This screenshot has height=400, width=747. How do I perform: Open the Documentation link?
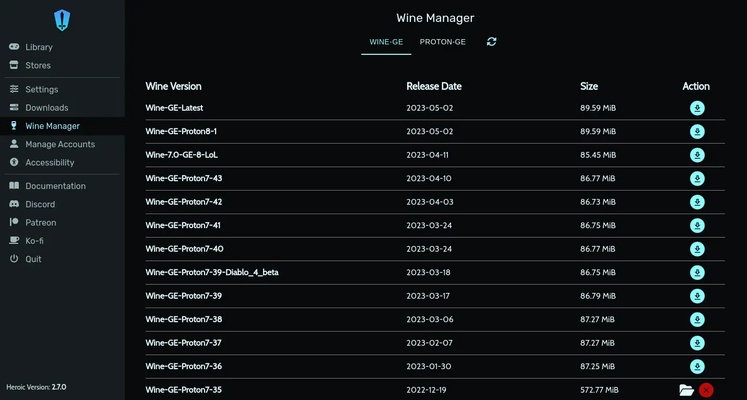click(x=55, y=186)
